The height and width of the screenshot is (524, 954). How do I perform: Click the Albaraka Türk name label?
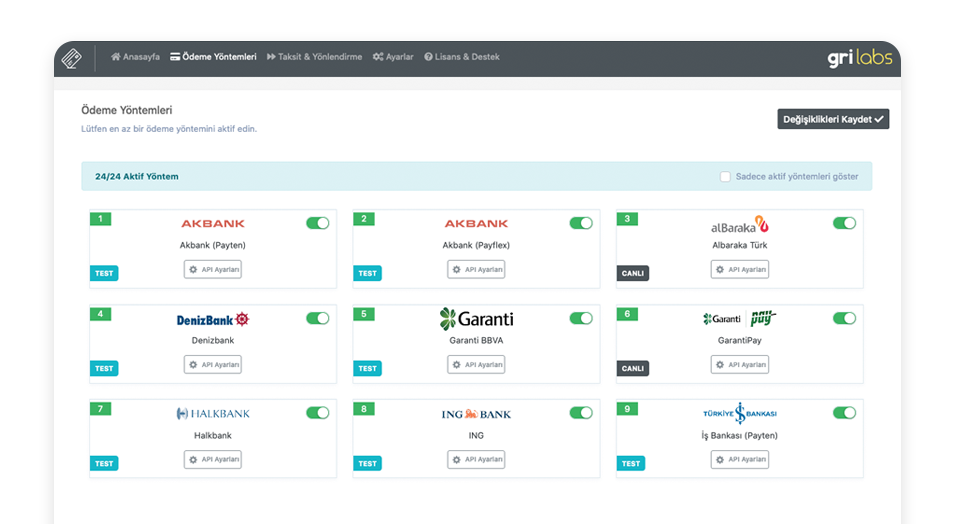point(740,245)
